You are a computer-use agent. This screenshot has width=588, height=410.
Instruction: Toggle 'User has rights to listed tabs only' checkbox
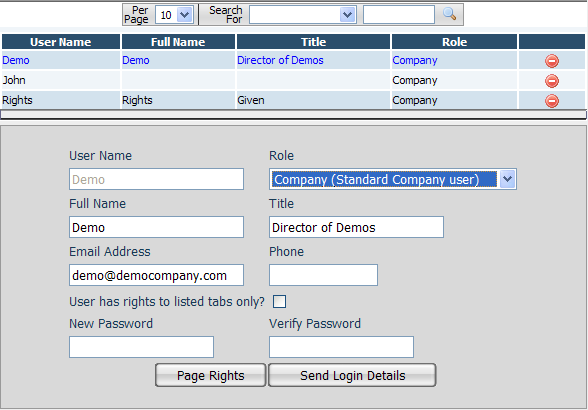click(279, 302)
